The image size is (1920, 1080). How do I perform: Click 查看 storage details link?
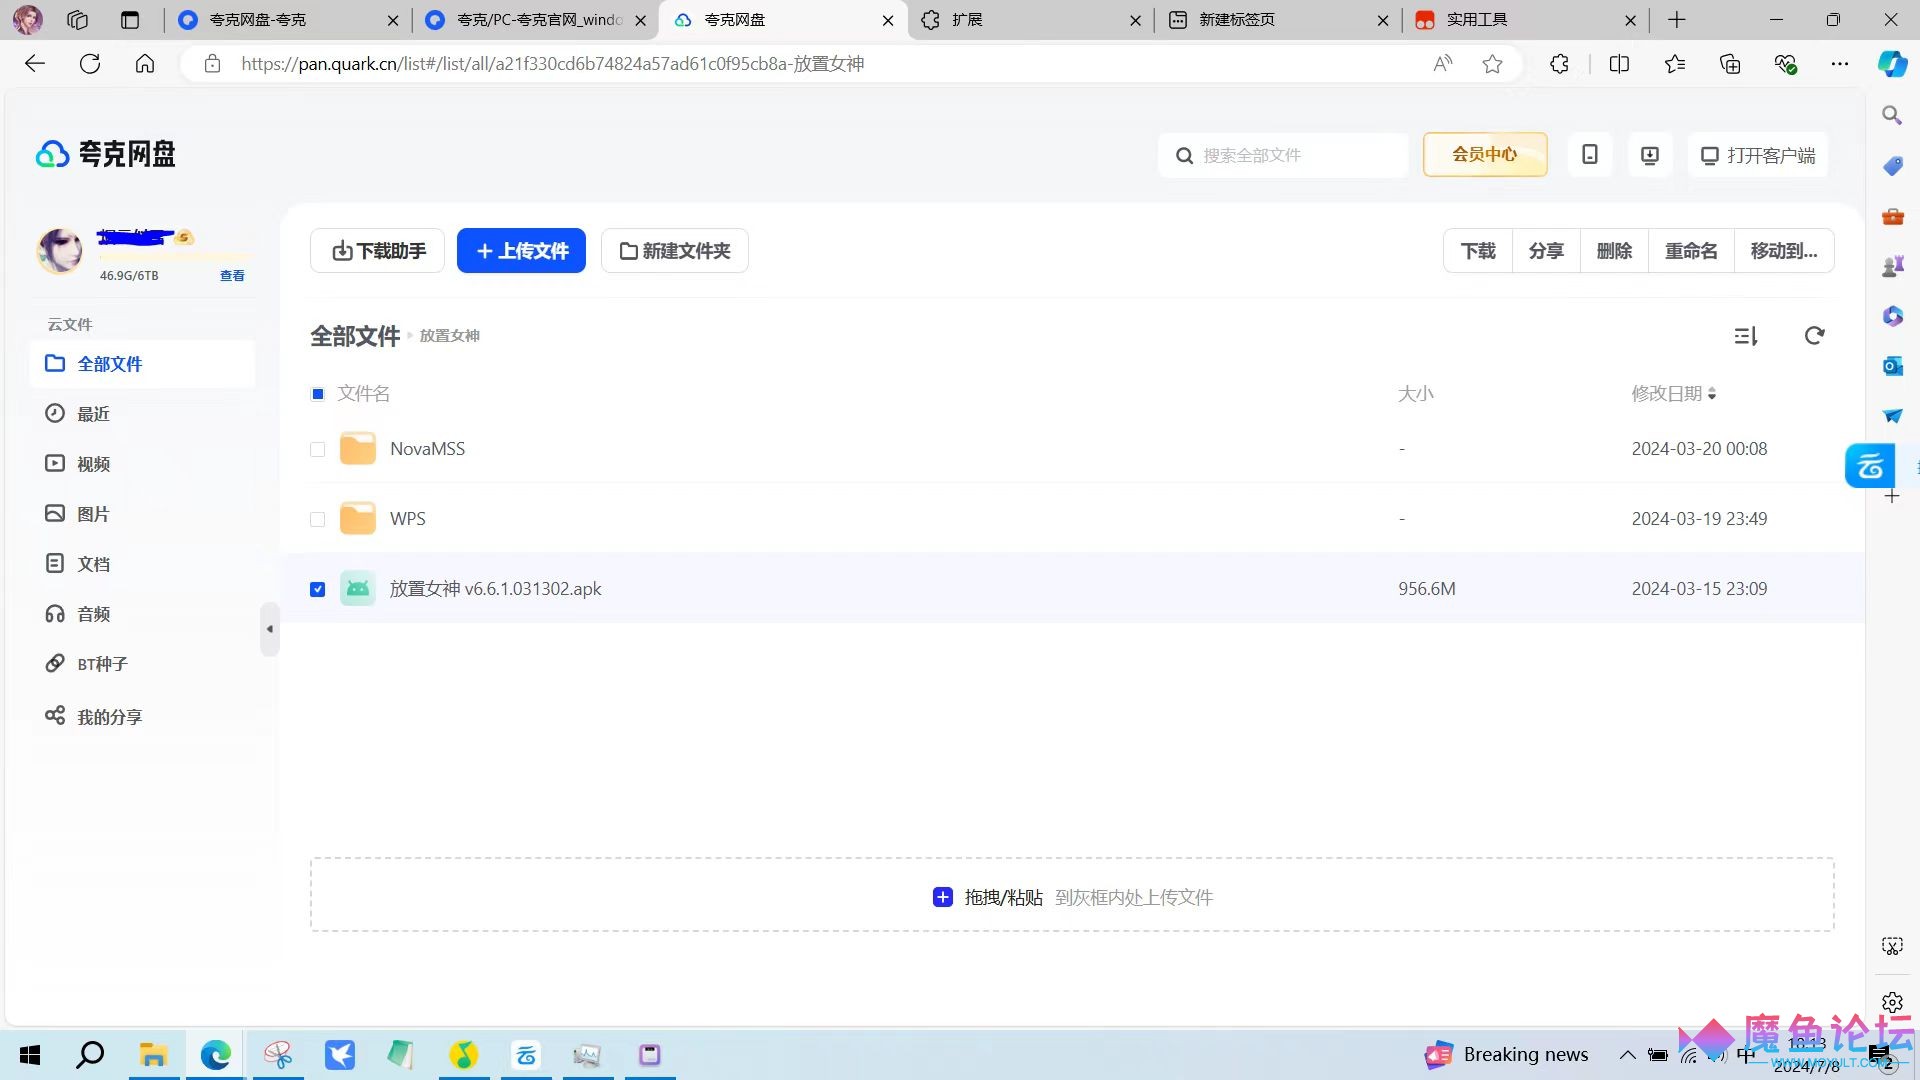(x=232, y=276)
